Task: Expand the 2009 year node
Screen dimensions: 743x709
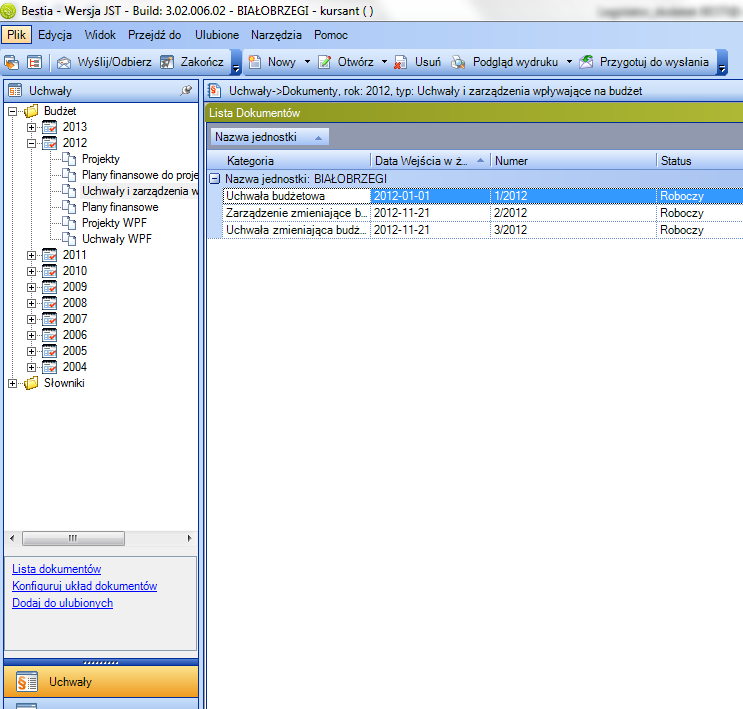Action: pyautogui.click(x=31, y=287)
